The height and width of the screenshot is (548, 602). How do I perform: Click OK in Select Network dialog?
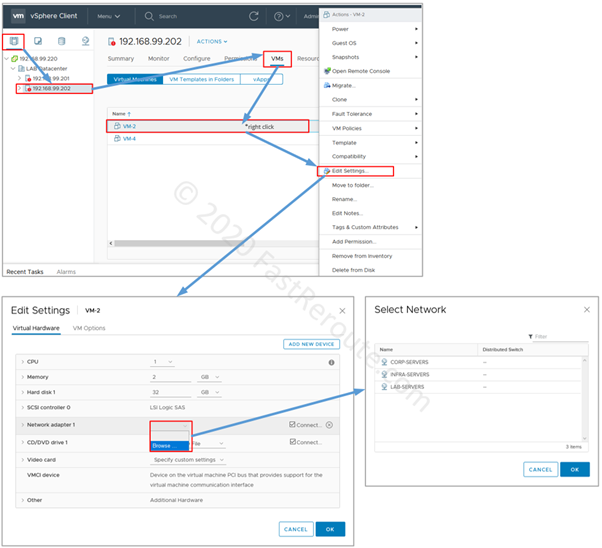point(575,469)
